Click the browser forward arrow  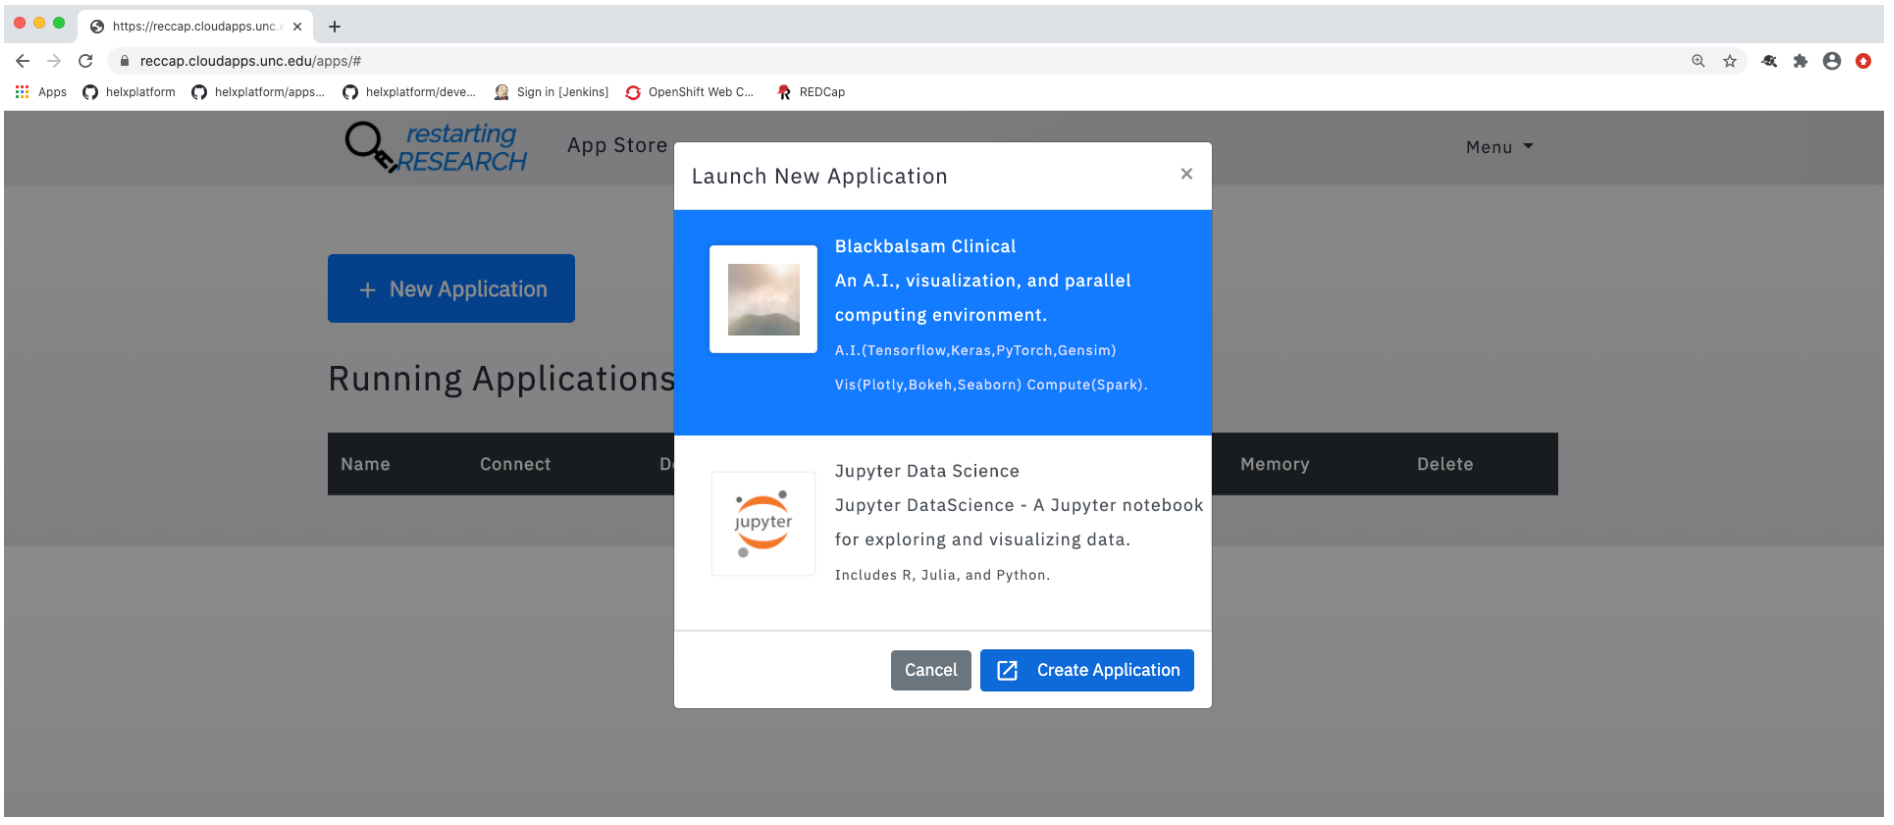54,61
